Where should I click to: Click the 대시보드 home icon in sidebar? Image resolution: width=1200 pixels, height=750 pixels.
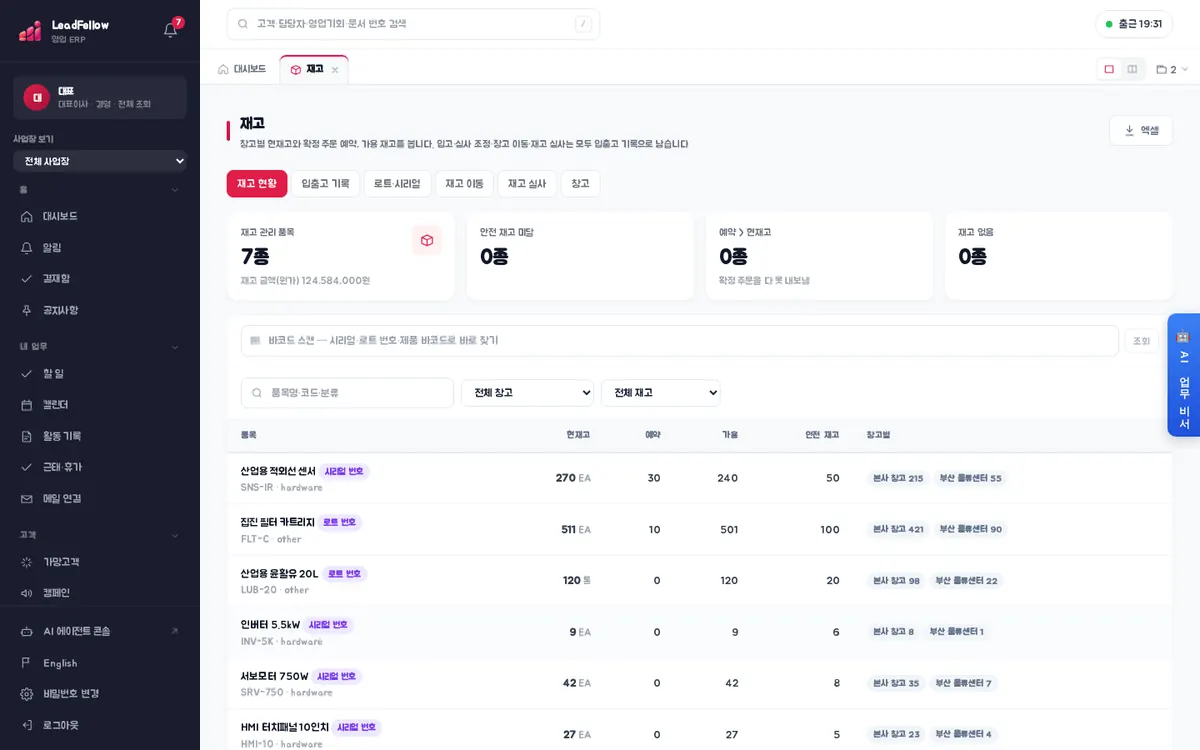[27, 216]
